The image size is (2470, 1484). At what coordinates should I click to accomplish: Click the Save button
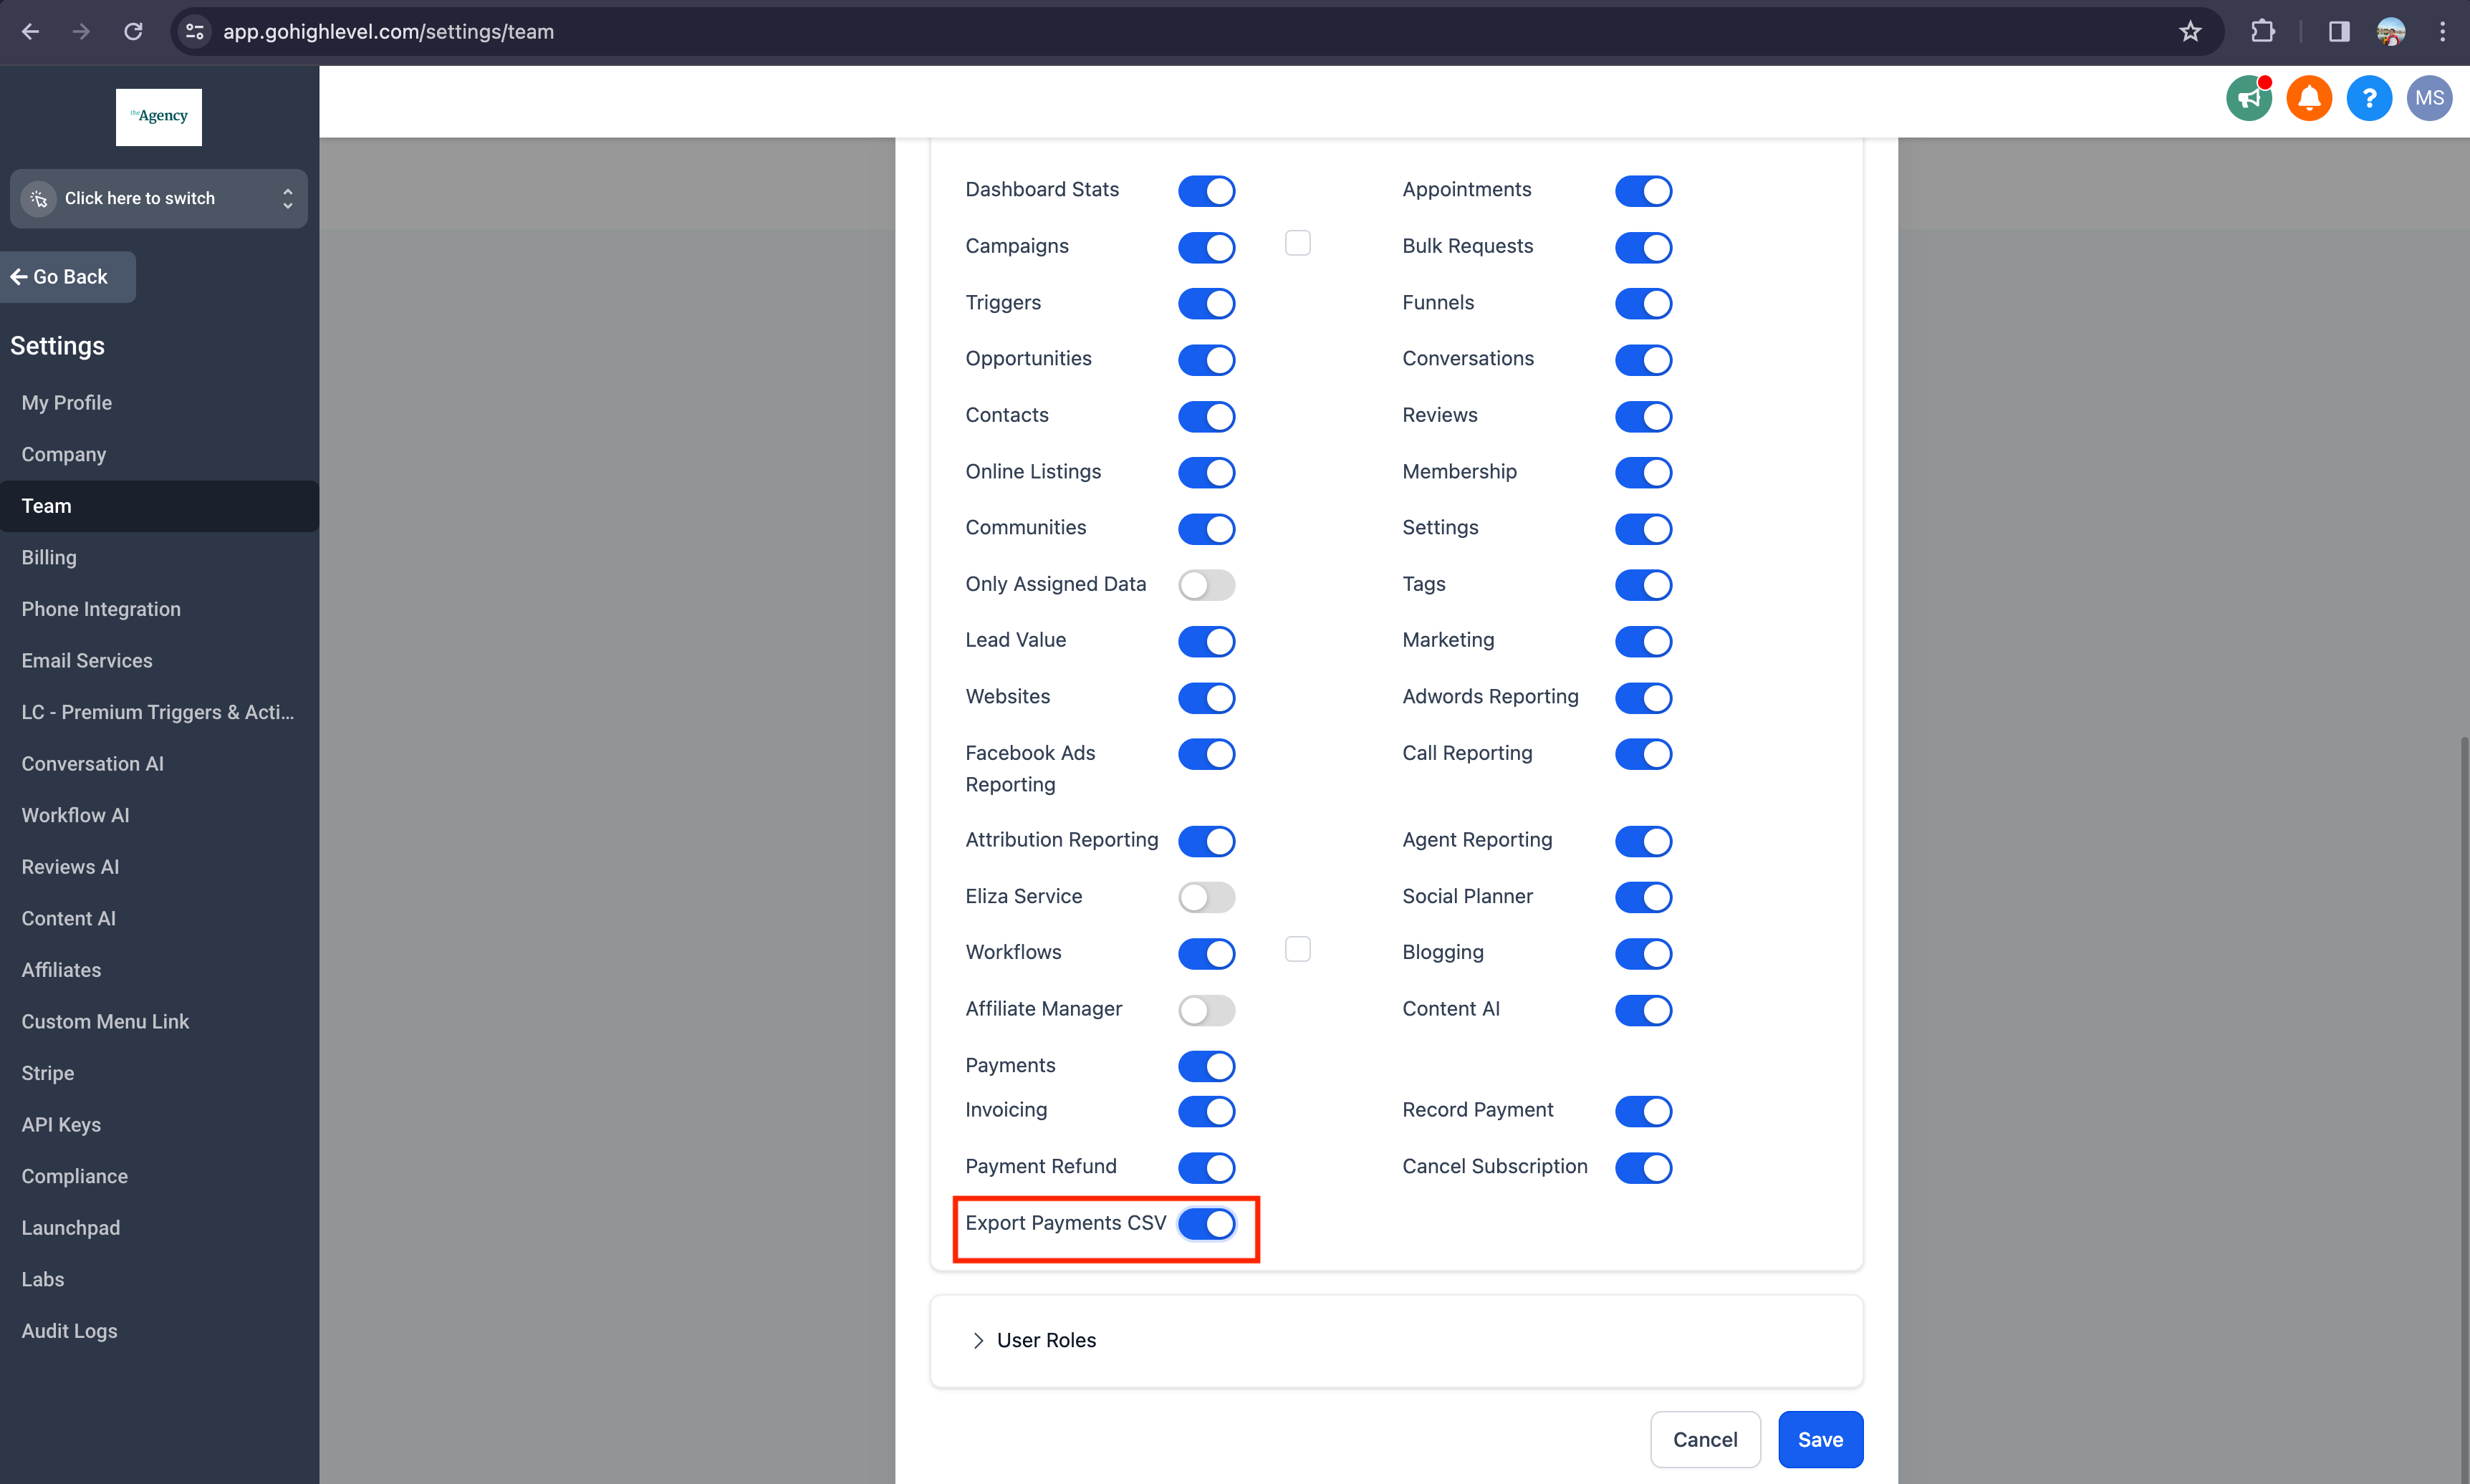pyautogui.click(x=1819, y=1439)
